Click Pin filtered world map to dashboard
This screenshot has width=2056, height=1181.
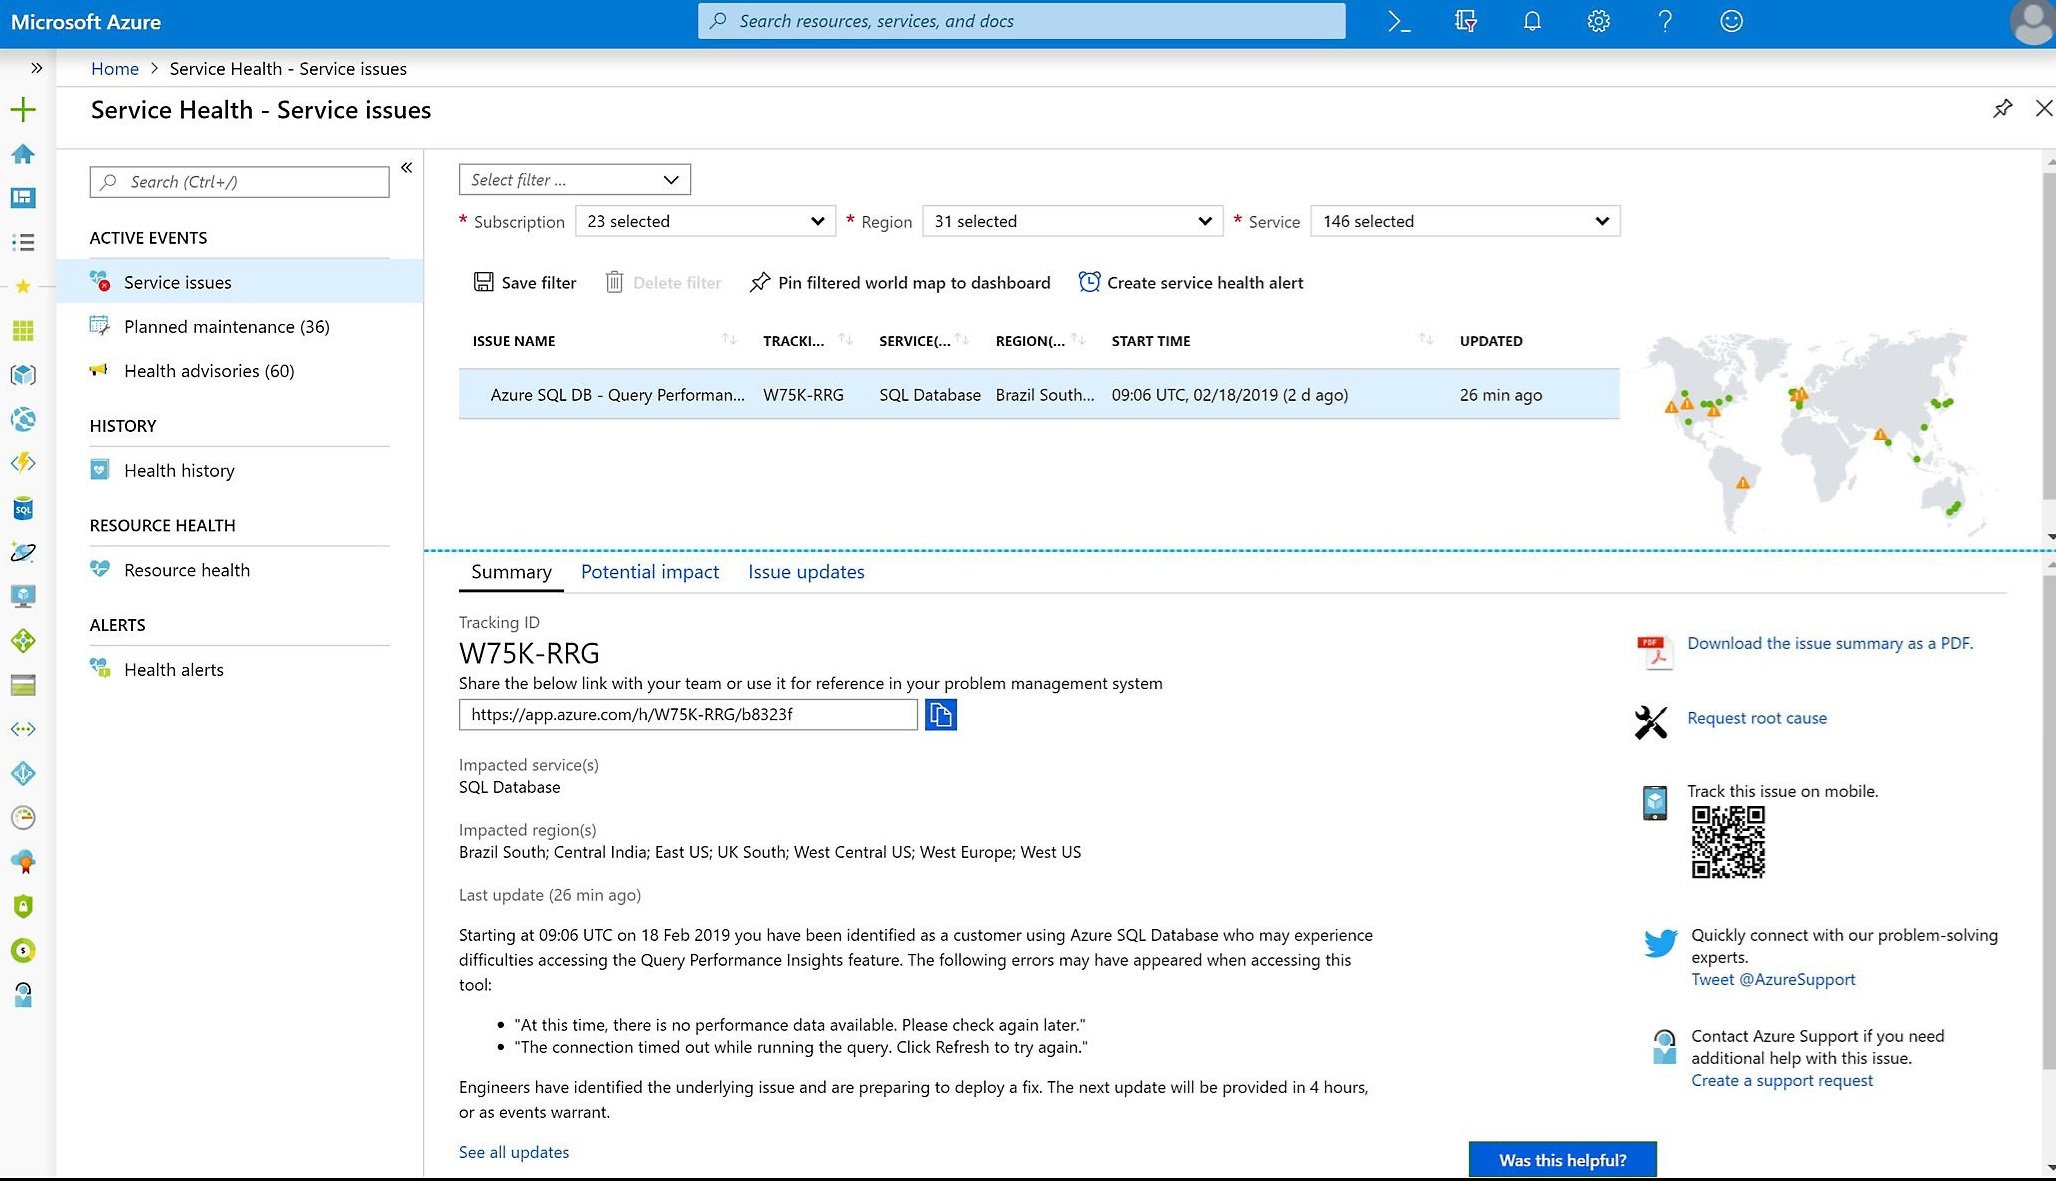900,283
